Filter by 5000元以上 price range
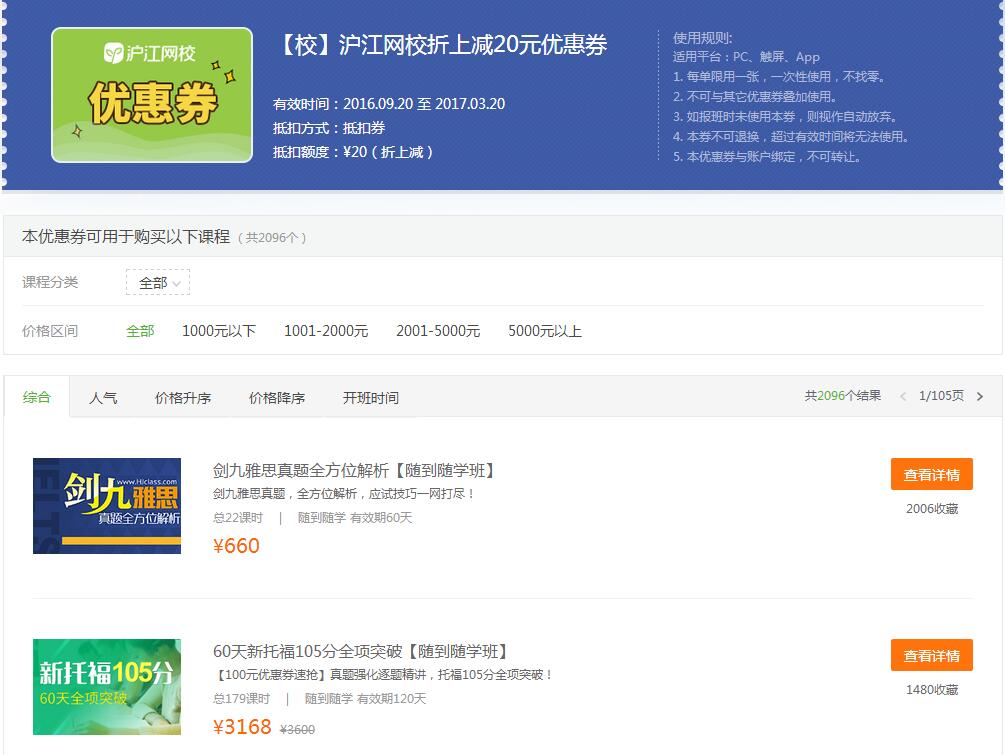 [545, 331]
